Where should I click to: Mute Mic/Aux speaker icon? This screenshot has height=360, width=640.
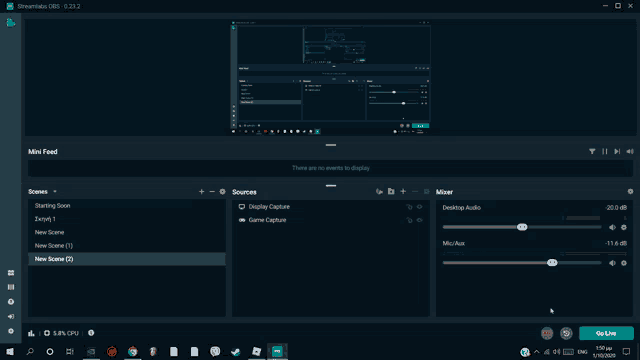click(x=612, y=263)
